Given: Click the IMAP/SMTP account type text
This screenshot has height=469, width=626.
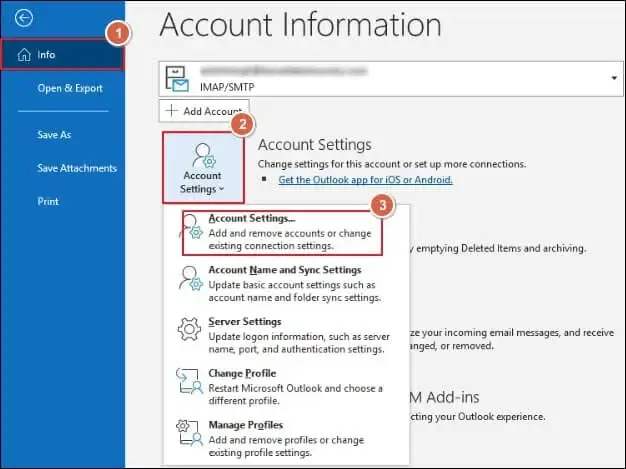Looking at the screenshot, I should point(227,87).
